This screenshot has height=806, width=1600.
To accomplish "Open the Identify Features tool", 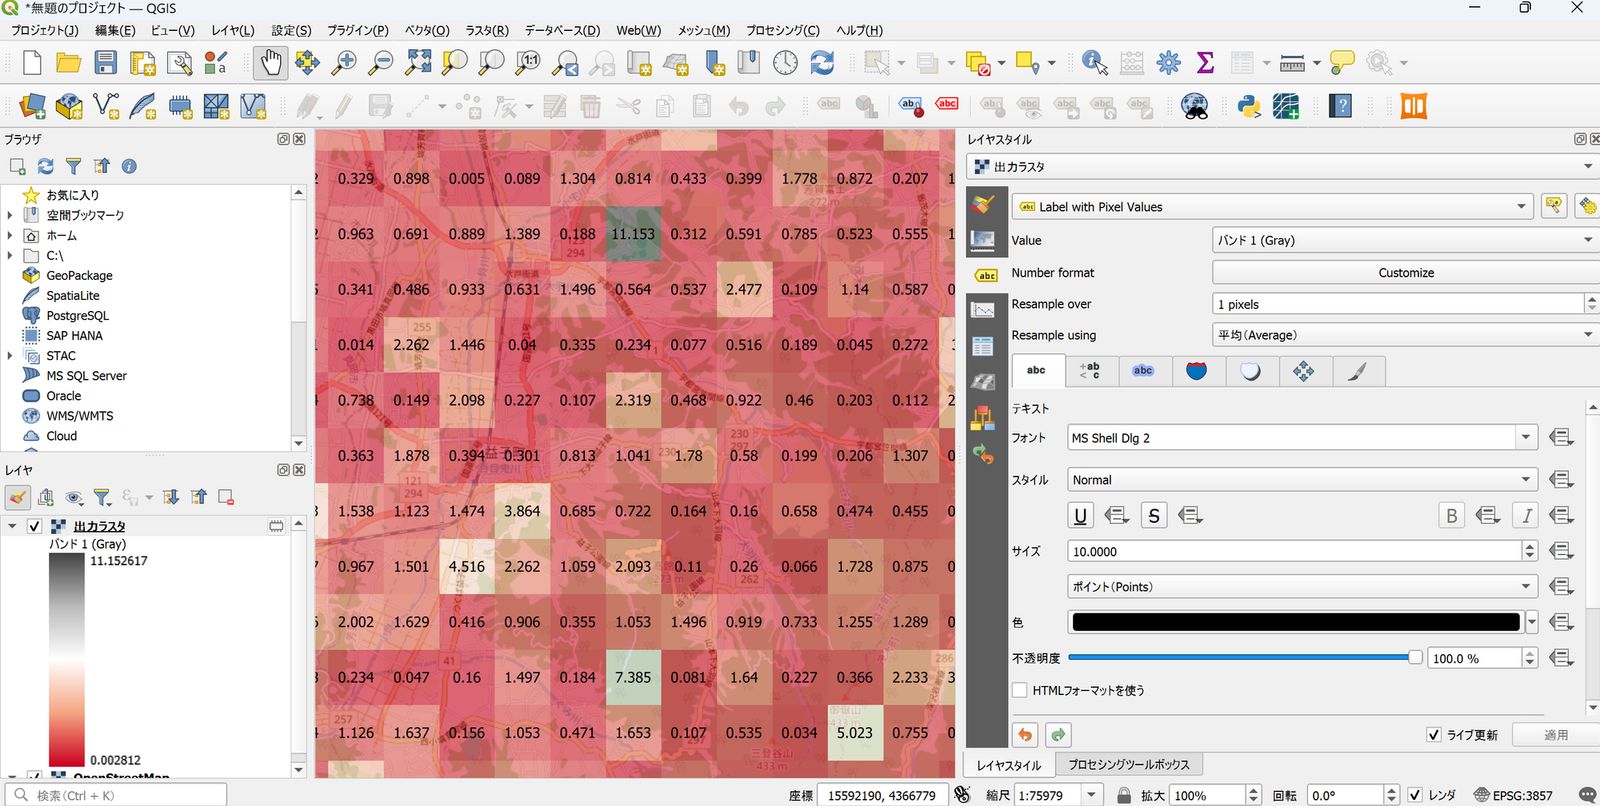I will click(1095, 63).
